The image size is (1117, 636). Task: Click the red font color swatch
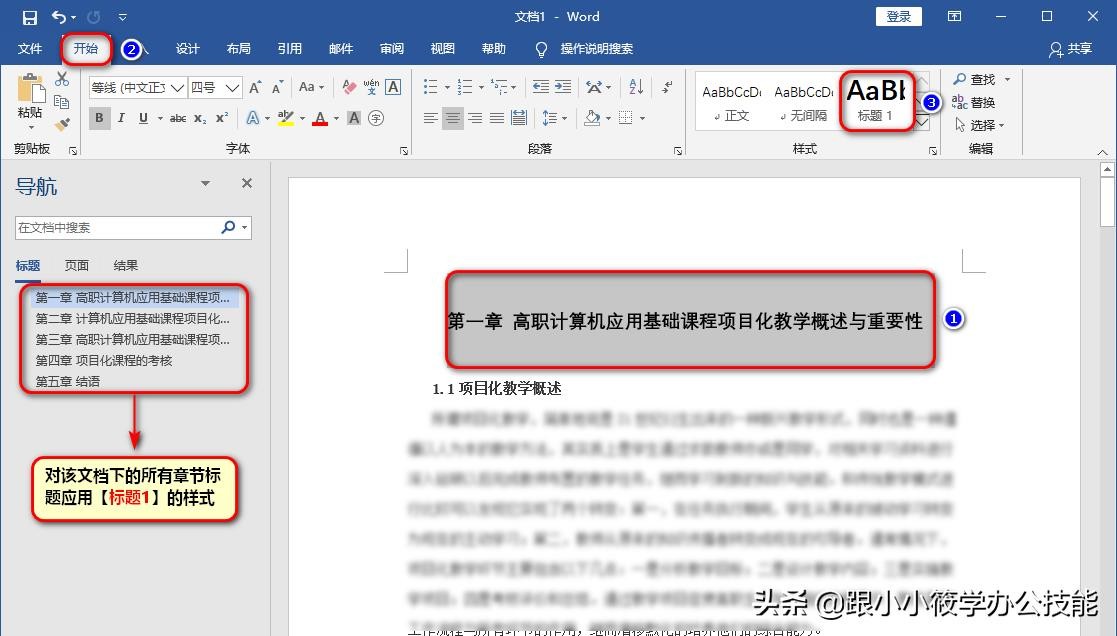point(320,118)
